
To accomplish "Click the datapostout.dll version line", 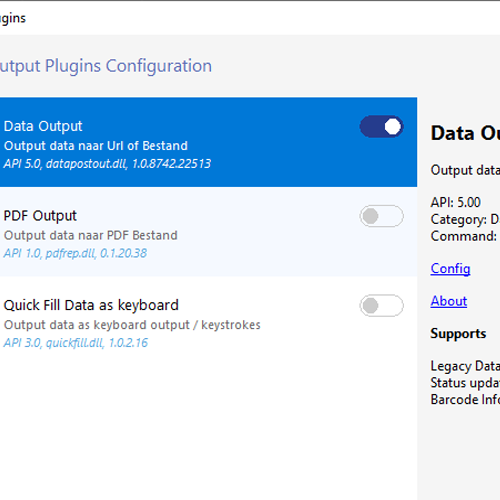I will tap(107, 164).
